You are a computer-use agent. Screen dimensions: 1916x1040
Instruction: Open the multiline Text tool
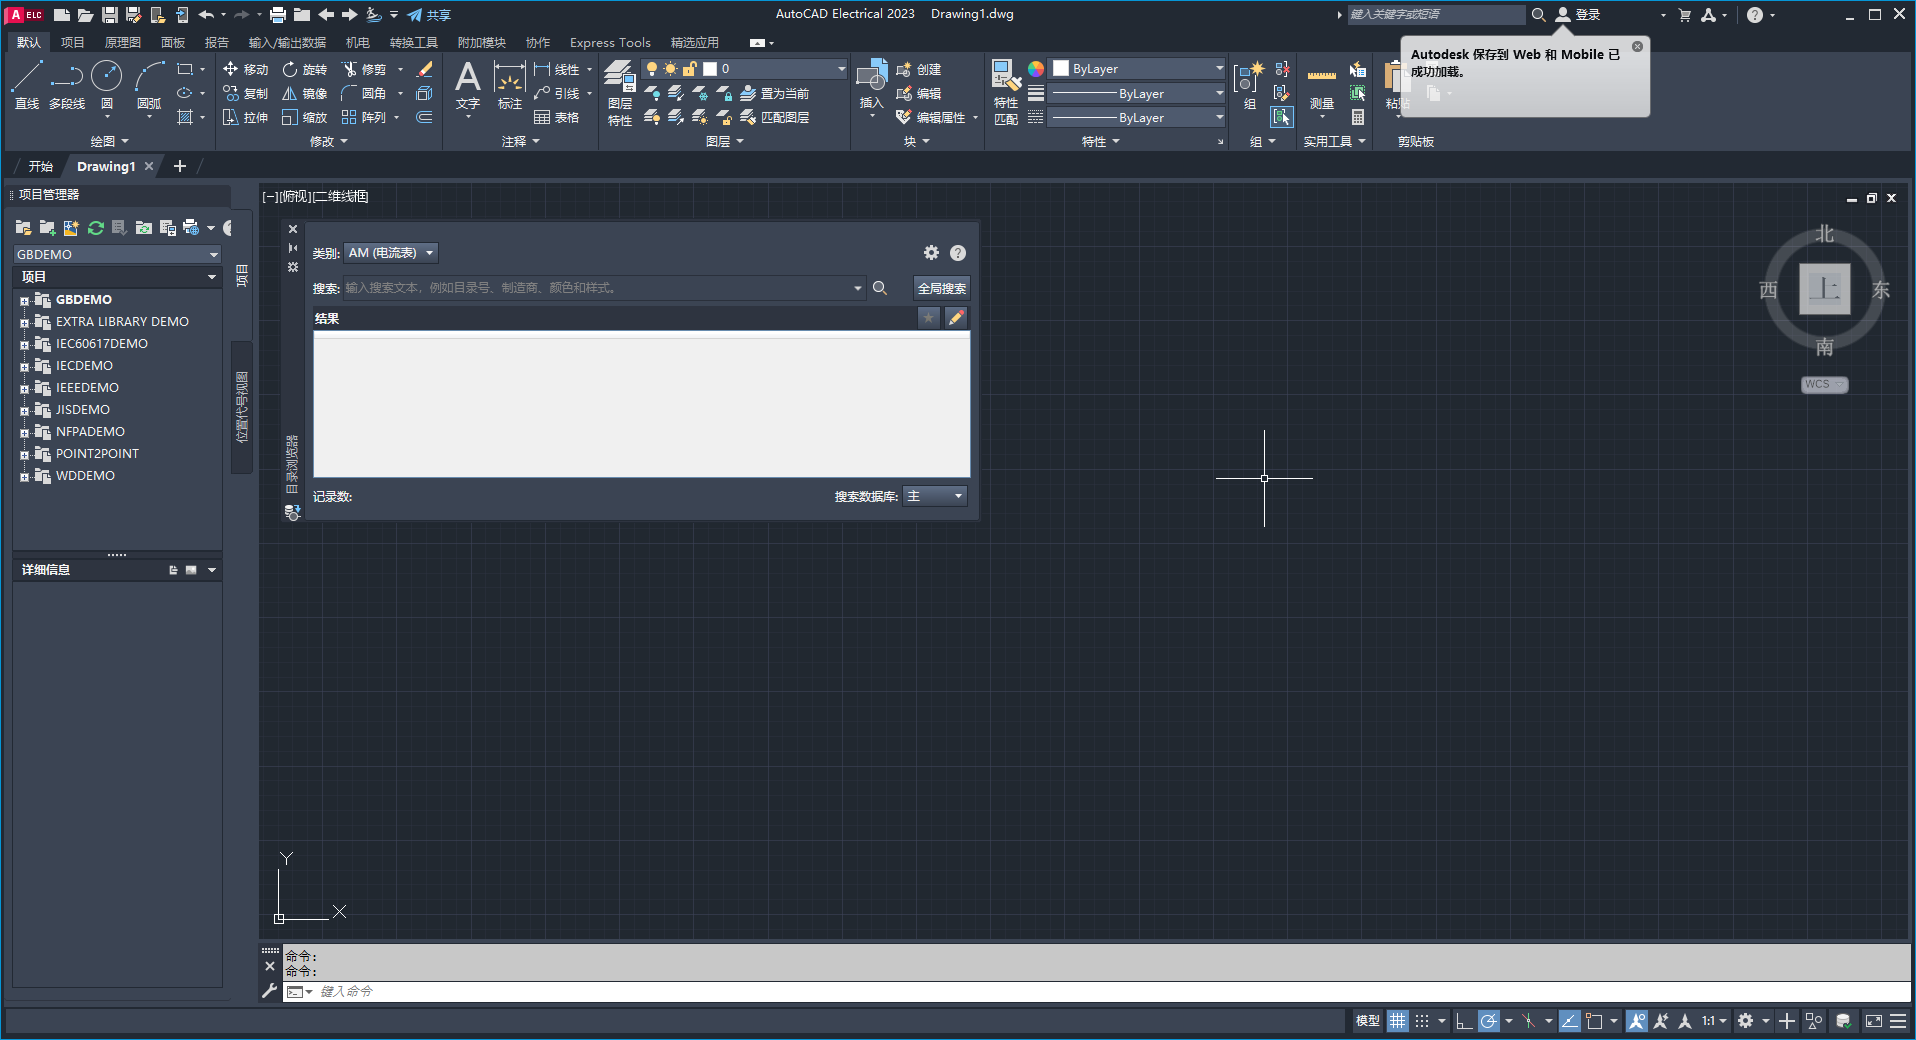pyautogui.click(x=467, y=85)
